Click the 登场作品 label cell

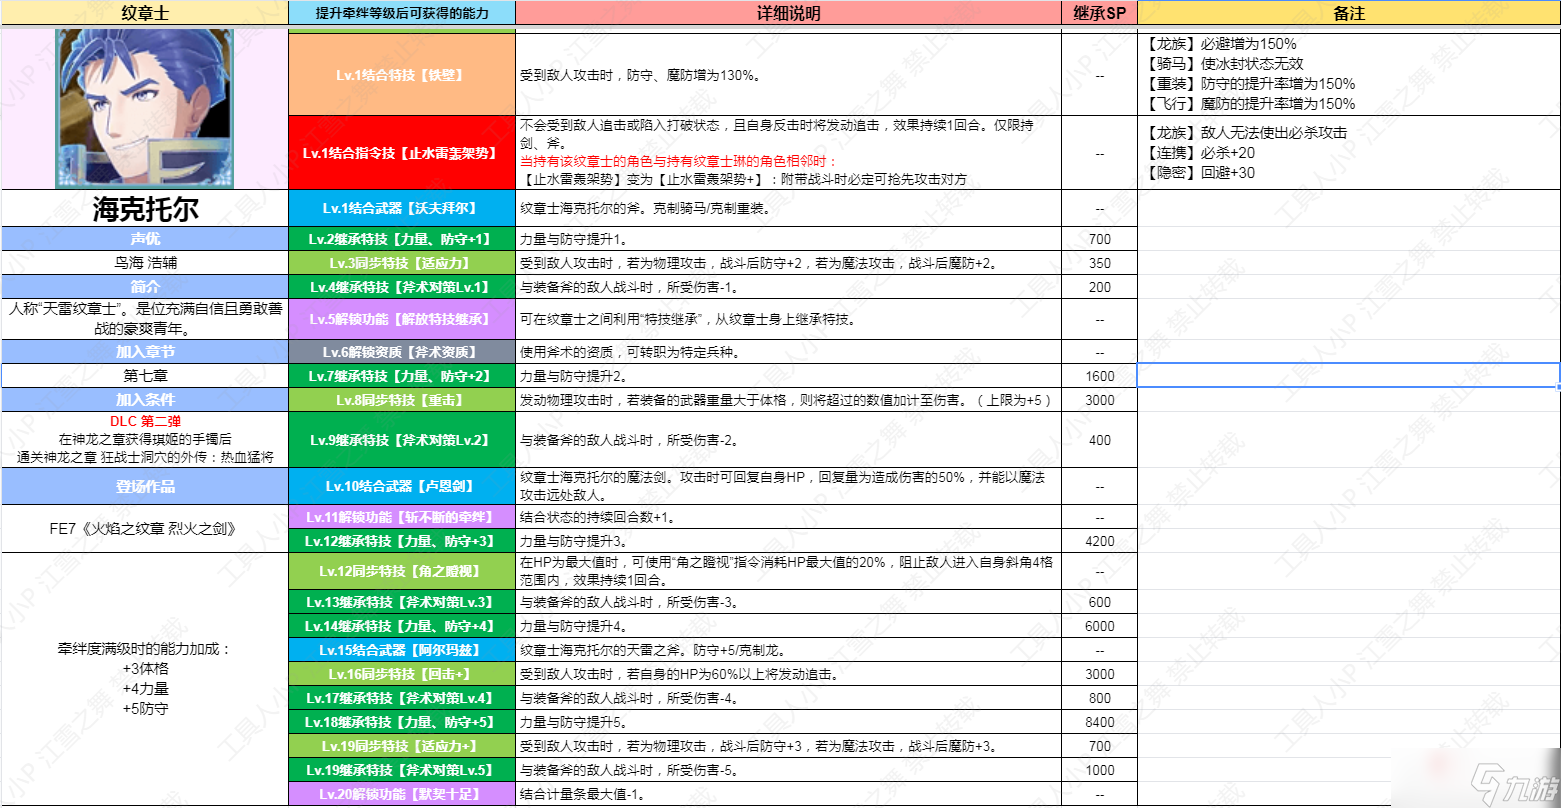[x=145, y=487]
